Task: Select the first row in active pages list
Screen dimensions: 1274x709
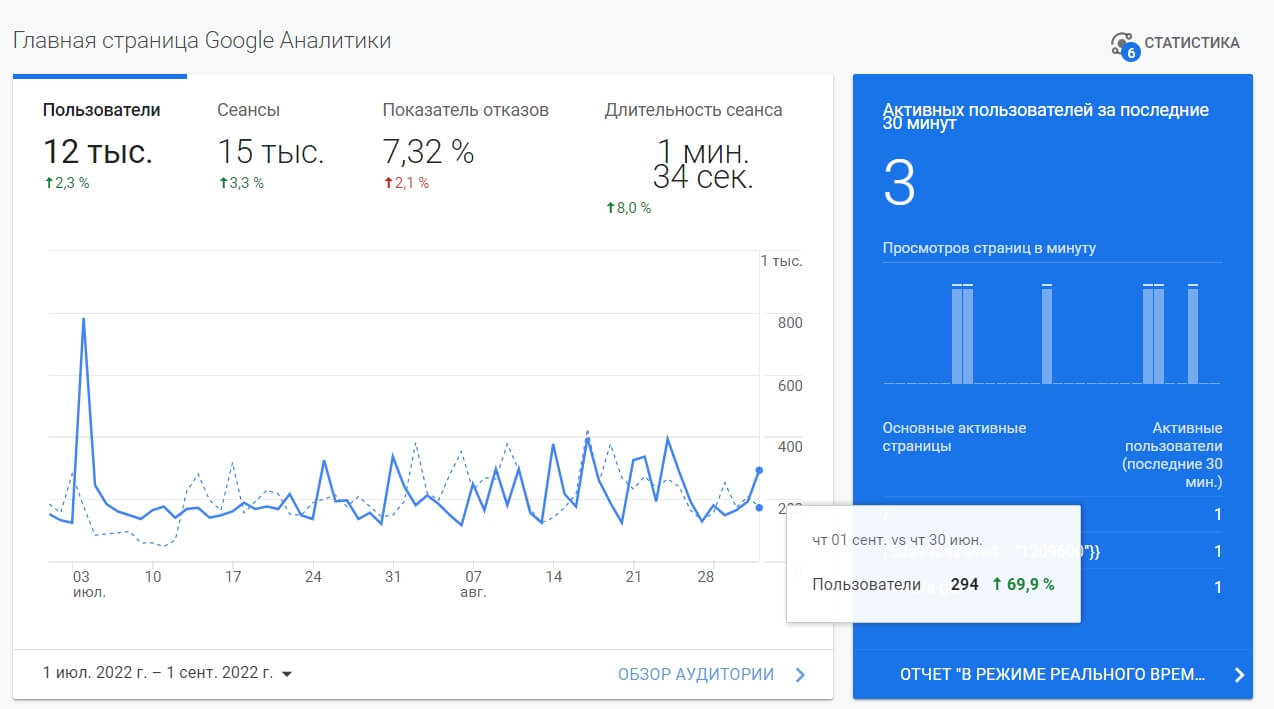Action: [x=1052, y=514]
